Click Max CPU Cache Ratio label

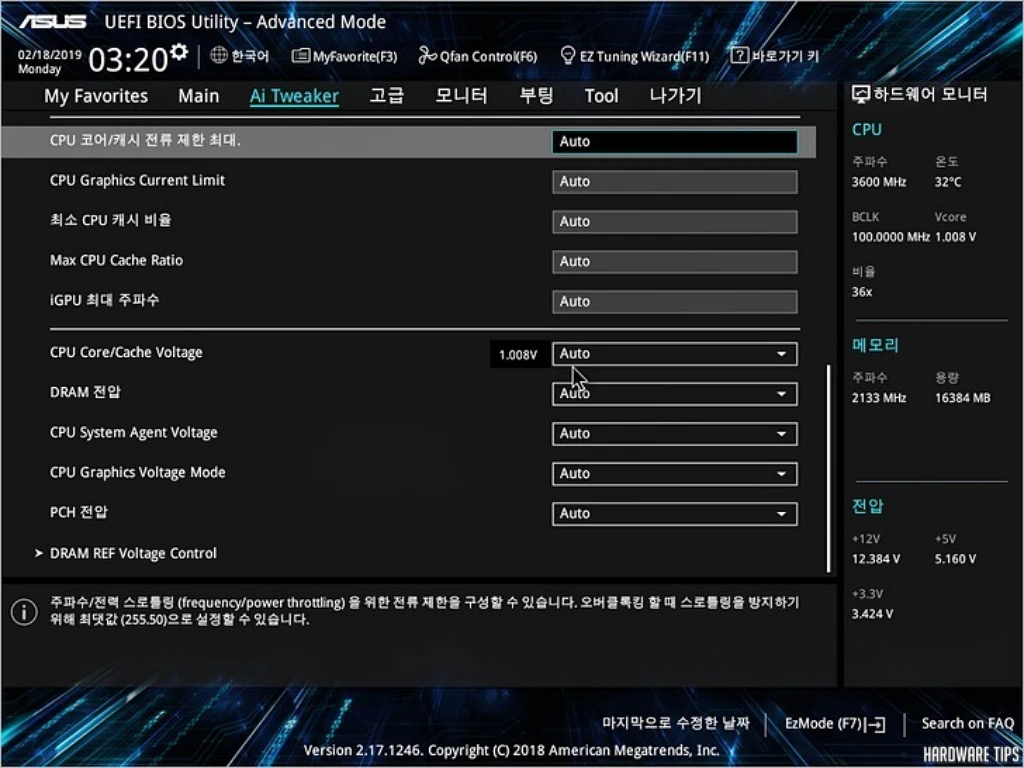pos(116,260)
